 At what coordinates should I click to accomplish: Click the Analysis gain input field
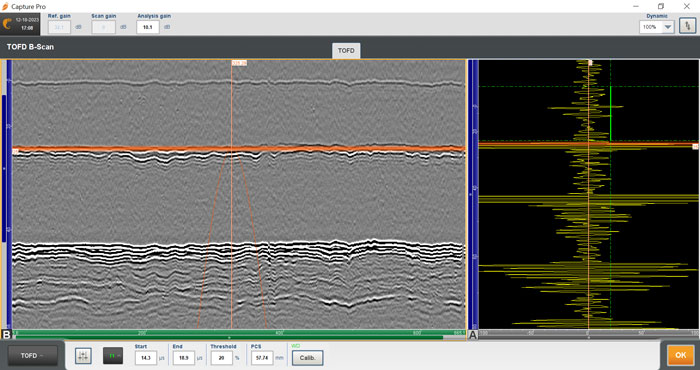coord(148,27)
